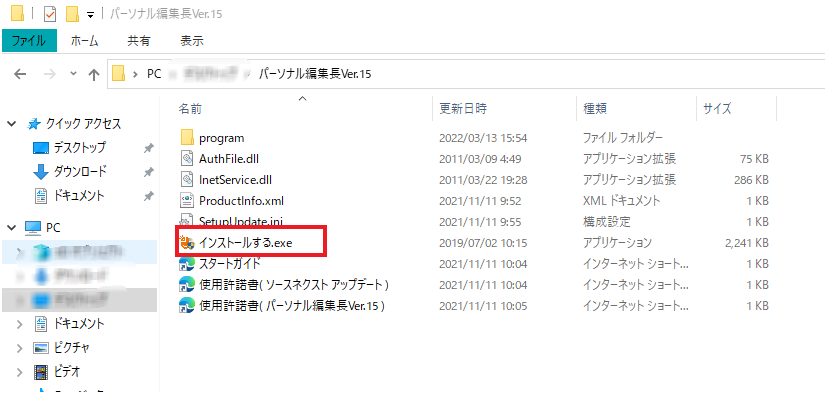This screenshot has height=395, width=826.
Task: Expand the ドキュメント node under PC
Action: 19,323
